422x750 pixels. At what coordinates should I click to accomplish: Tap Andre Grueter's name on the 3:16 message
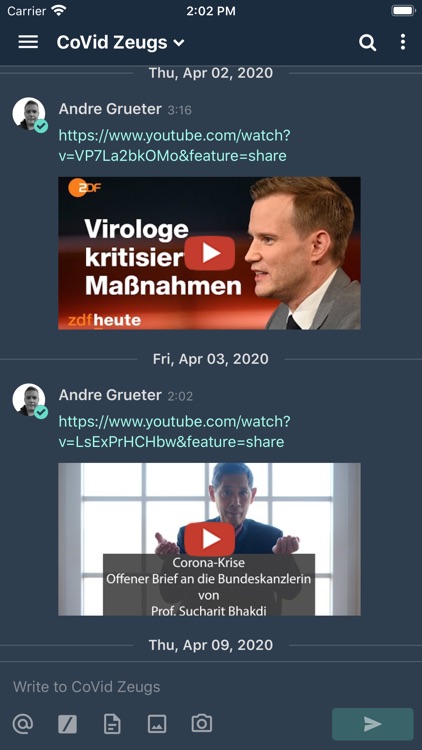[110, 109]
